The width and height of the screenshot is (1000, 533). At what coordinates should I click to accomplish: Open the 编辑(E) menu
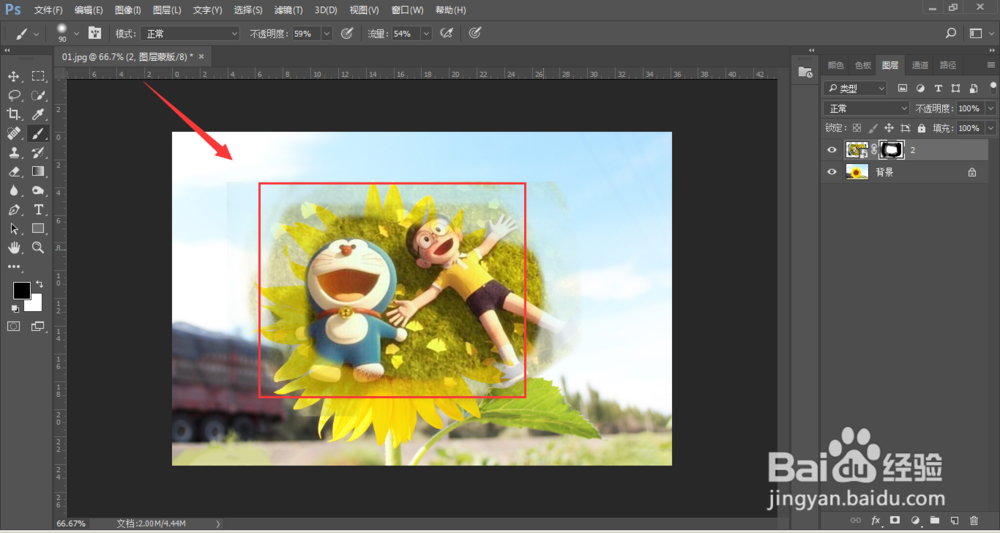pos(89,10)
